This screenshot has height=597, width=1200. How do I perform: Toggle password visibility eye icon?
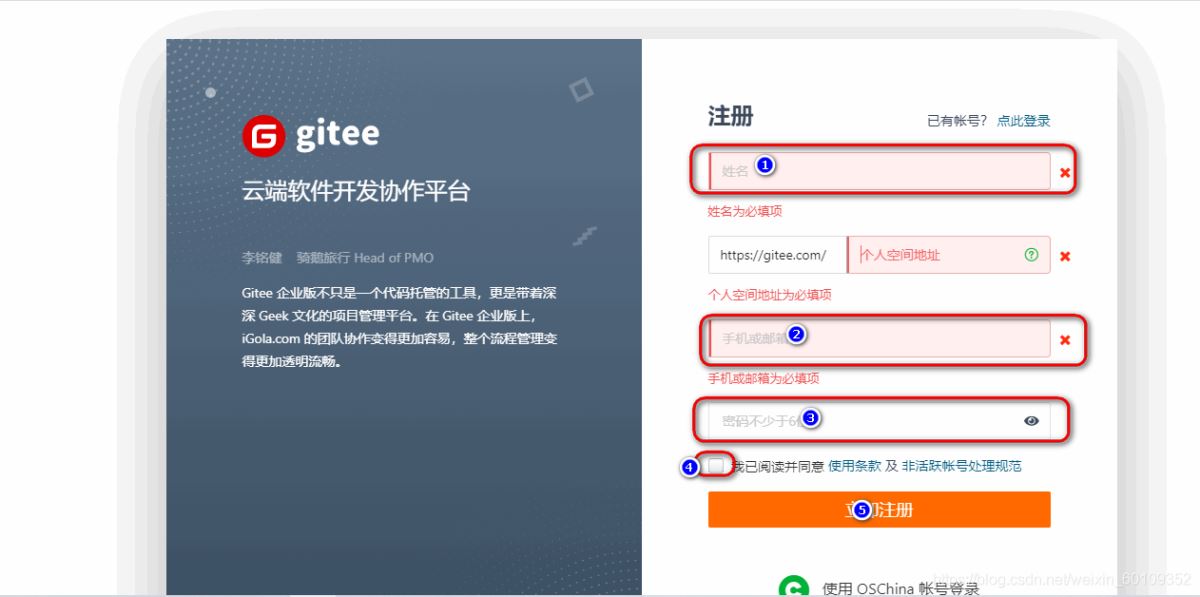pyautogui.click(x=1031, y=421)
